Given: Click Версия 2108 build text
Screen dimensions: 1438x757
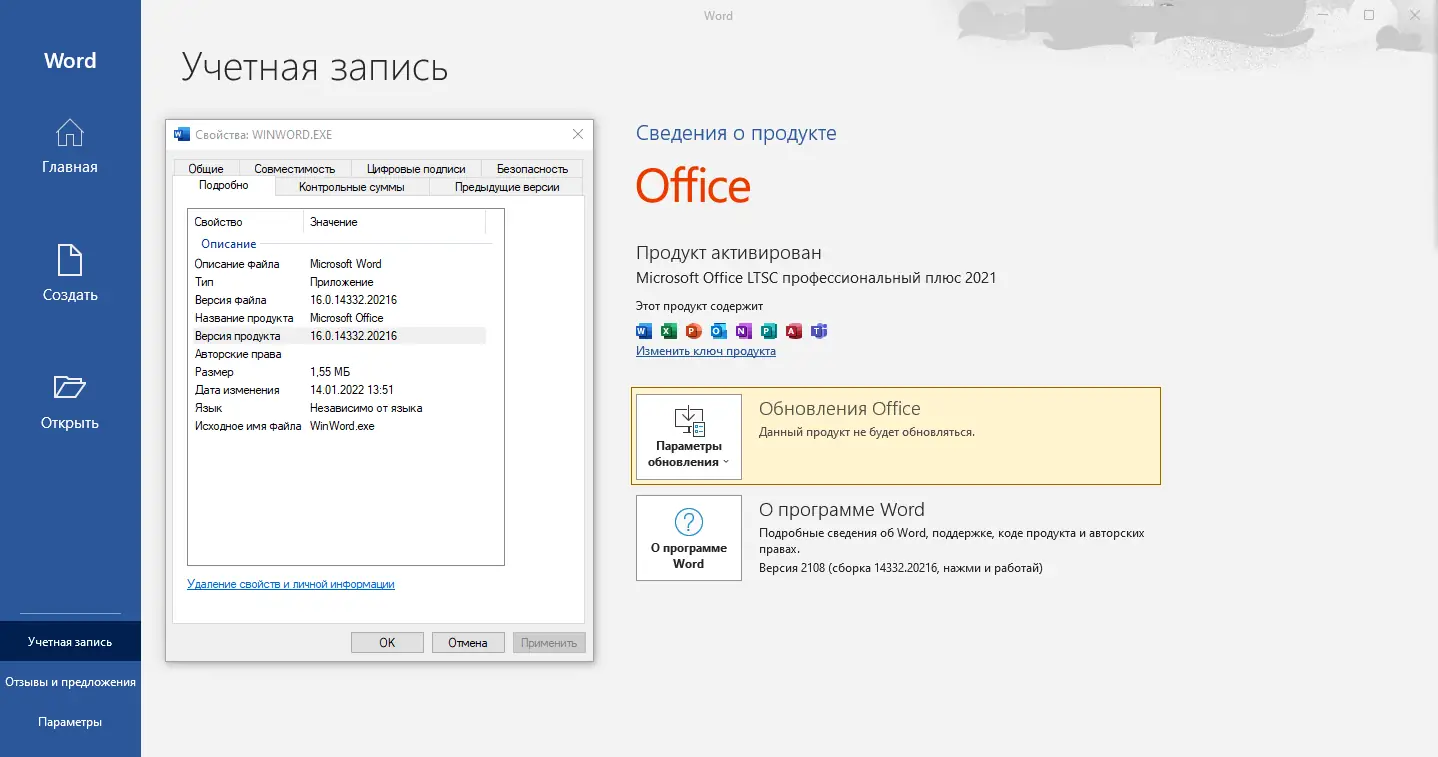Looking at the screenshot, I should point(901,568).
